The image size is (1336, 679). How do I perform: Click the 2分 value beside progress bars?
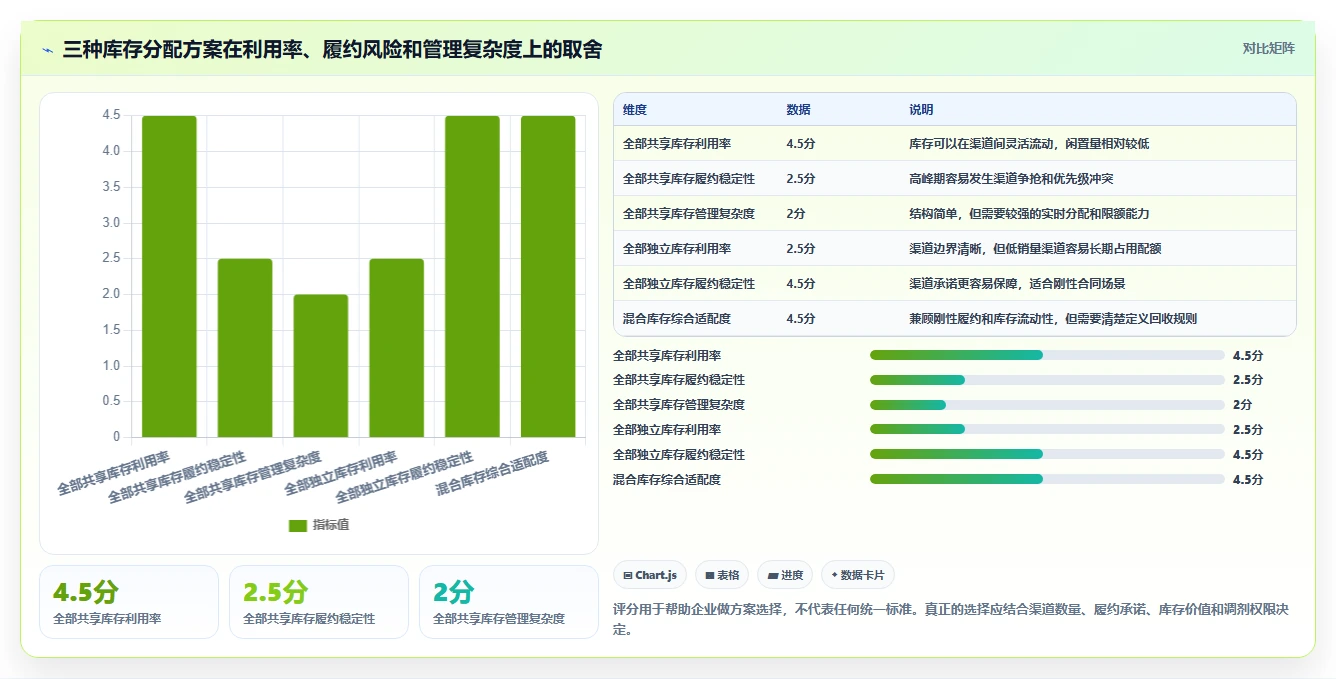(x=1242, y=405)
